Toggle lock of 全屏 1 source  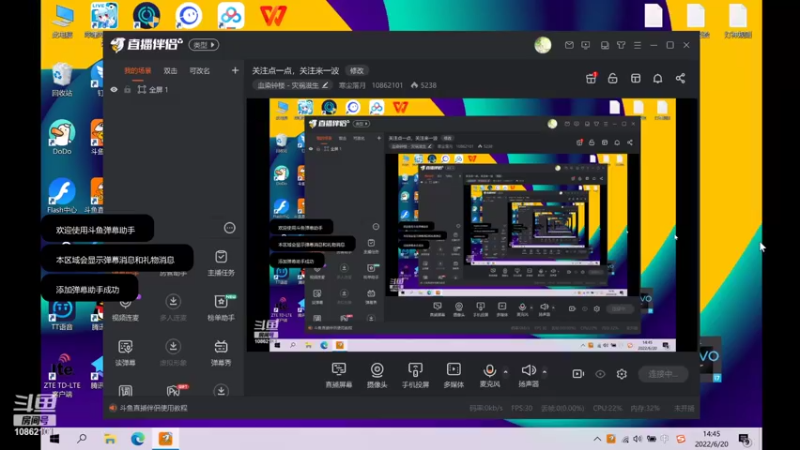pyautogui.click(x=127, y=90)
